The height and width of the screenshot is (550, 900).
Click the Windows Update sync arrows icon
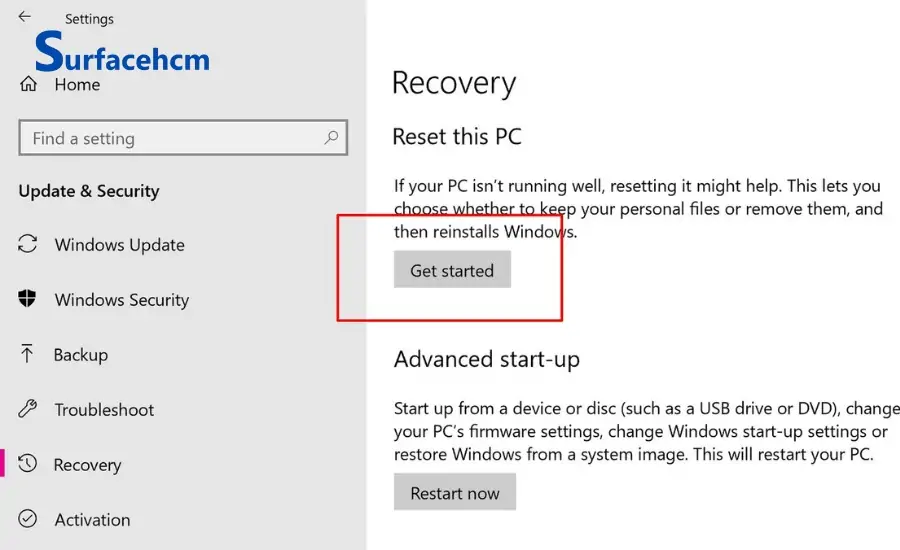coord(28,243)
